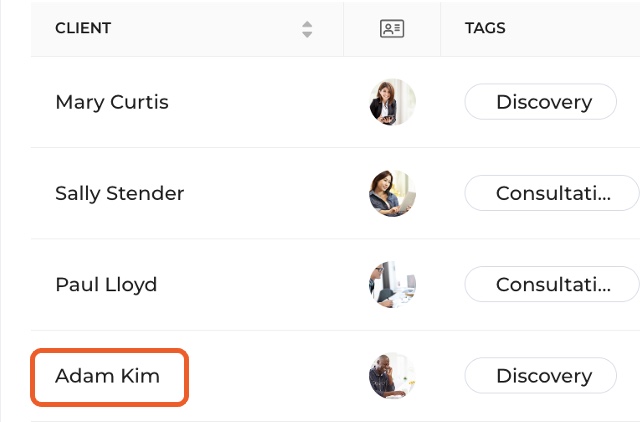Click Sally Stender's Consultati... tag
Screen dimensions: 640x422
click(x=552, y=193)
